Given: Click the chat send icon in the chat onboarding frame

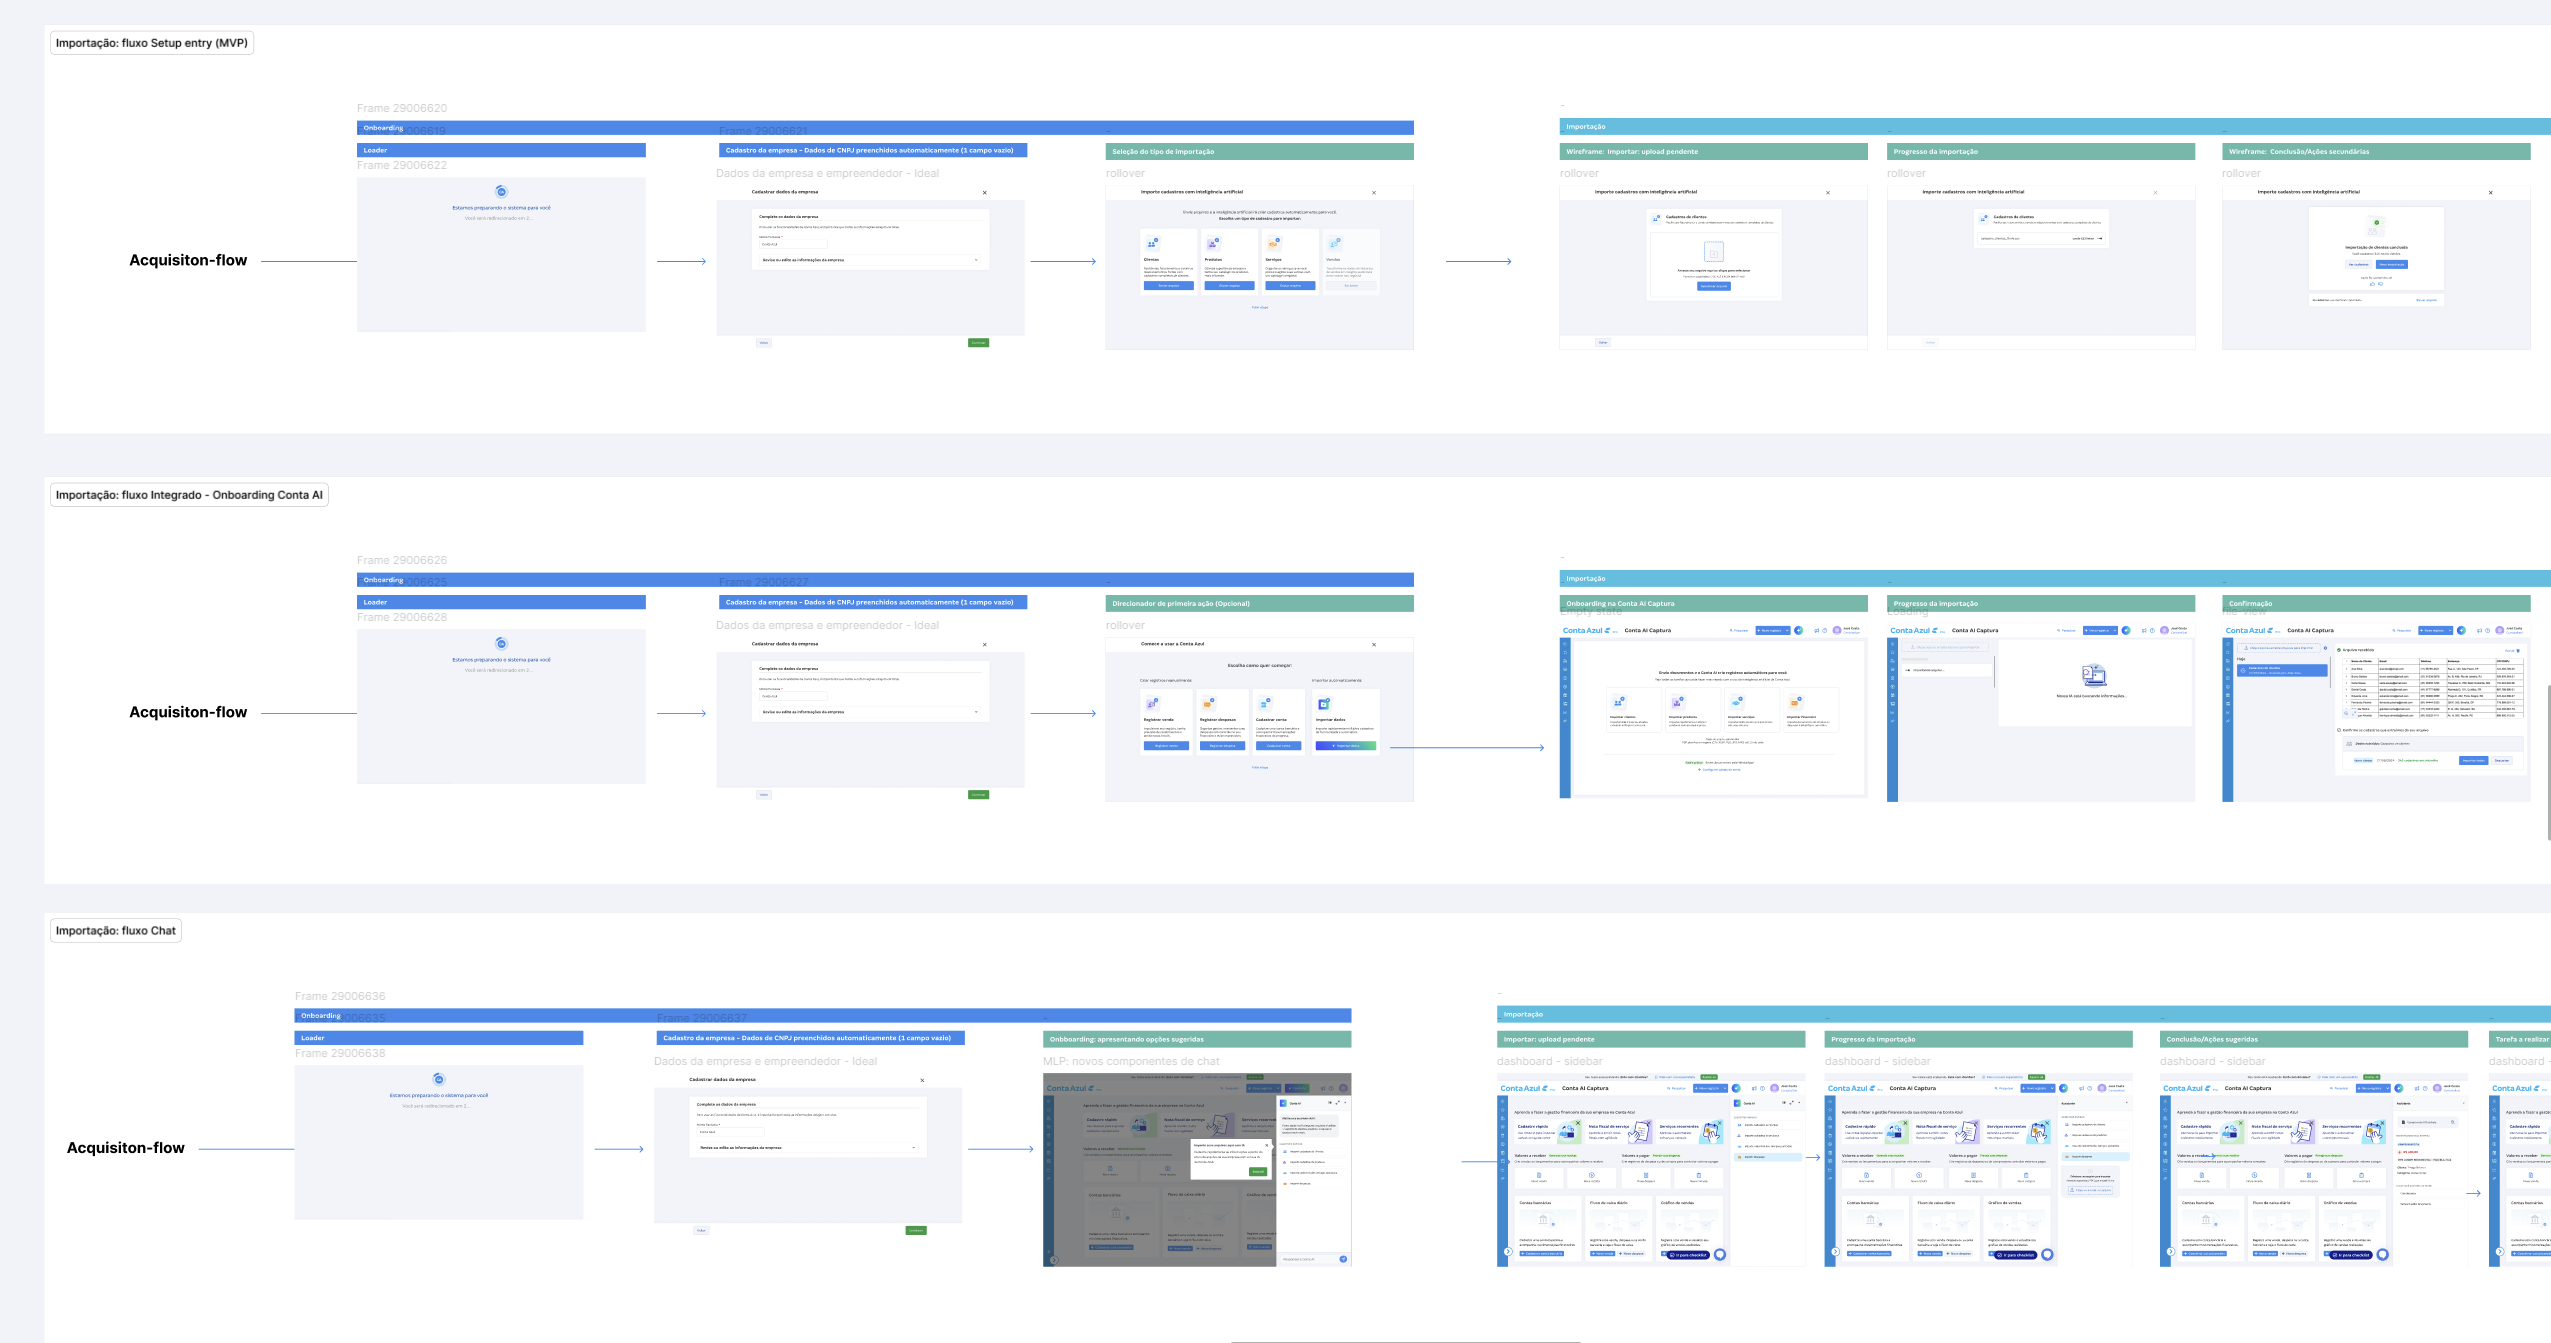Looking at the screenshot, I should click(x=1343, y=1259).
